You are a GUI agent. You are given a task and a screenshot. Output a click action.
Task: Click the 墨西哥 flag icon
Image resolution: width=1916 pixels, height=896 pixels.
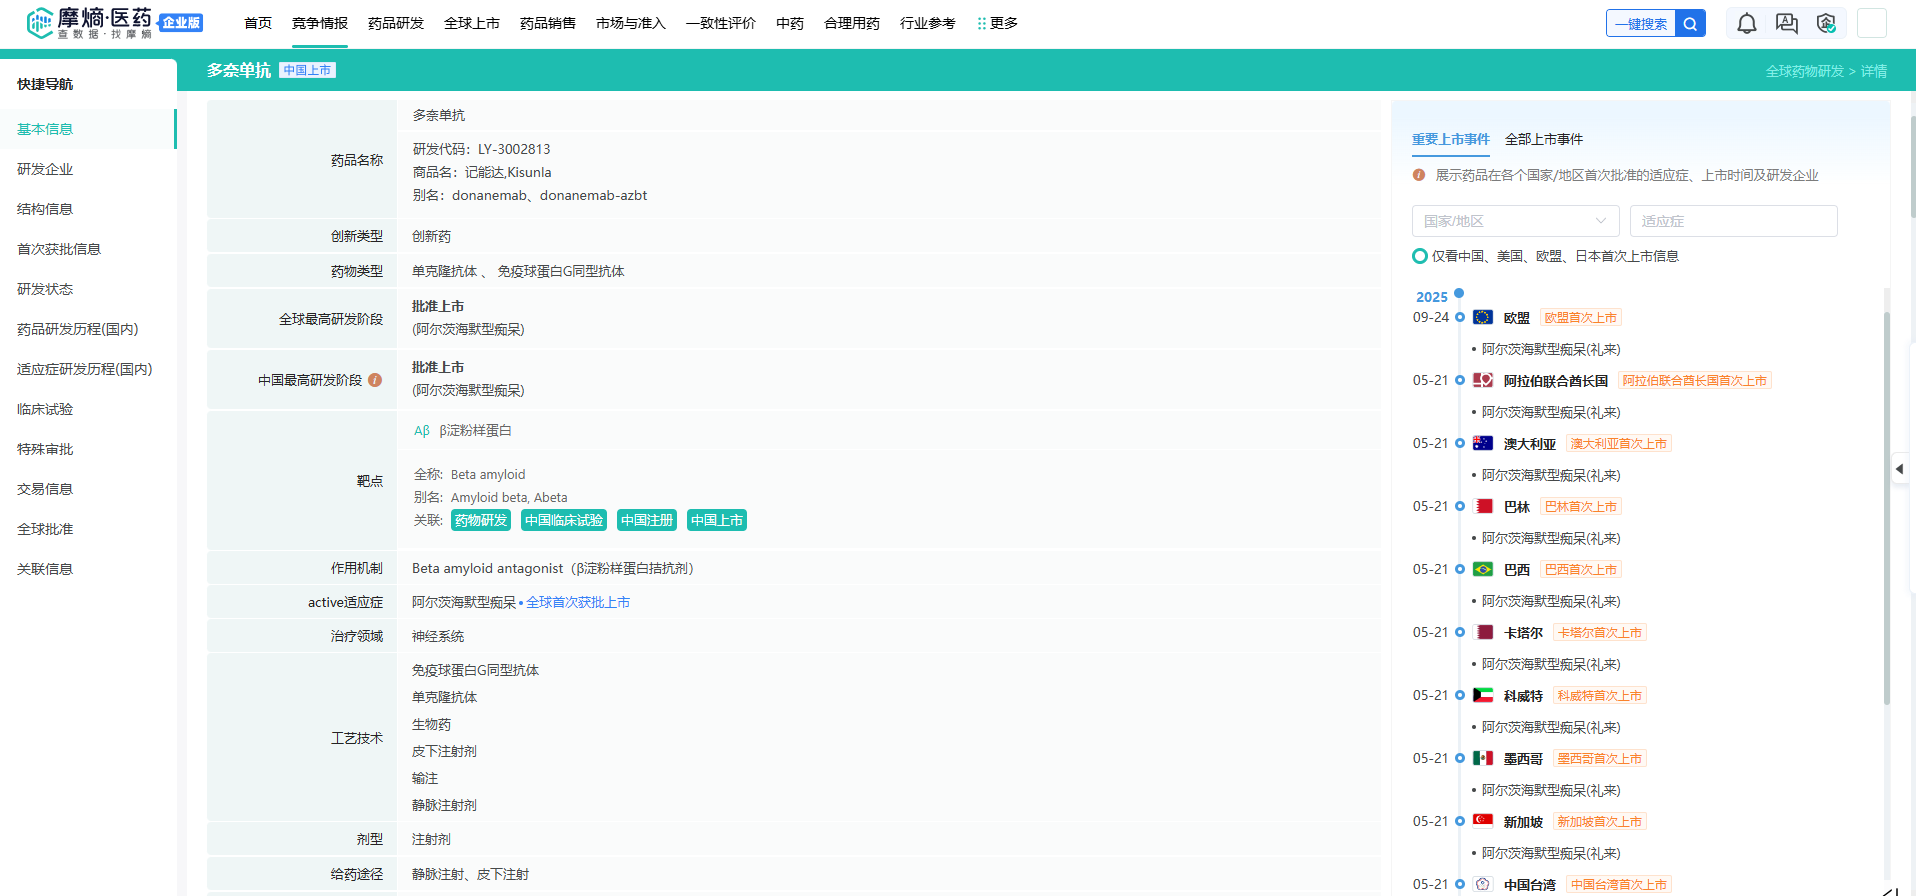1483,758
